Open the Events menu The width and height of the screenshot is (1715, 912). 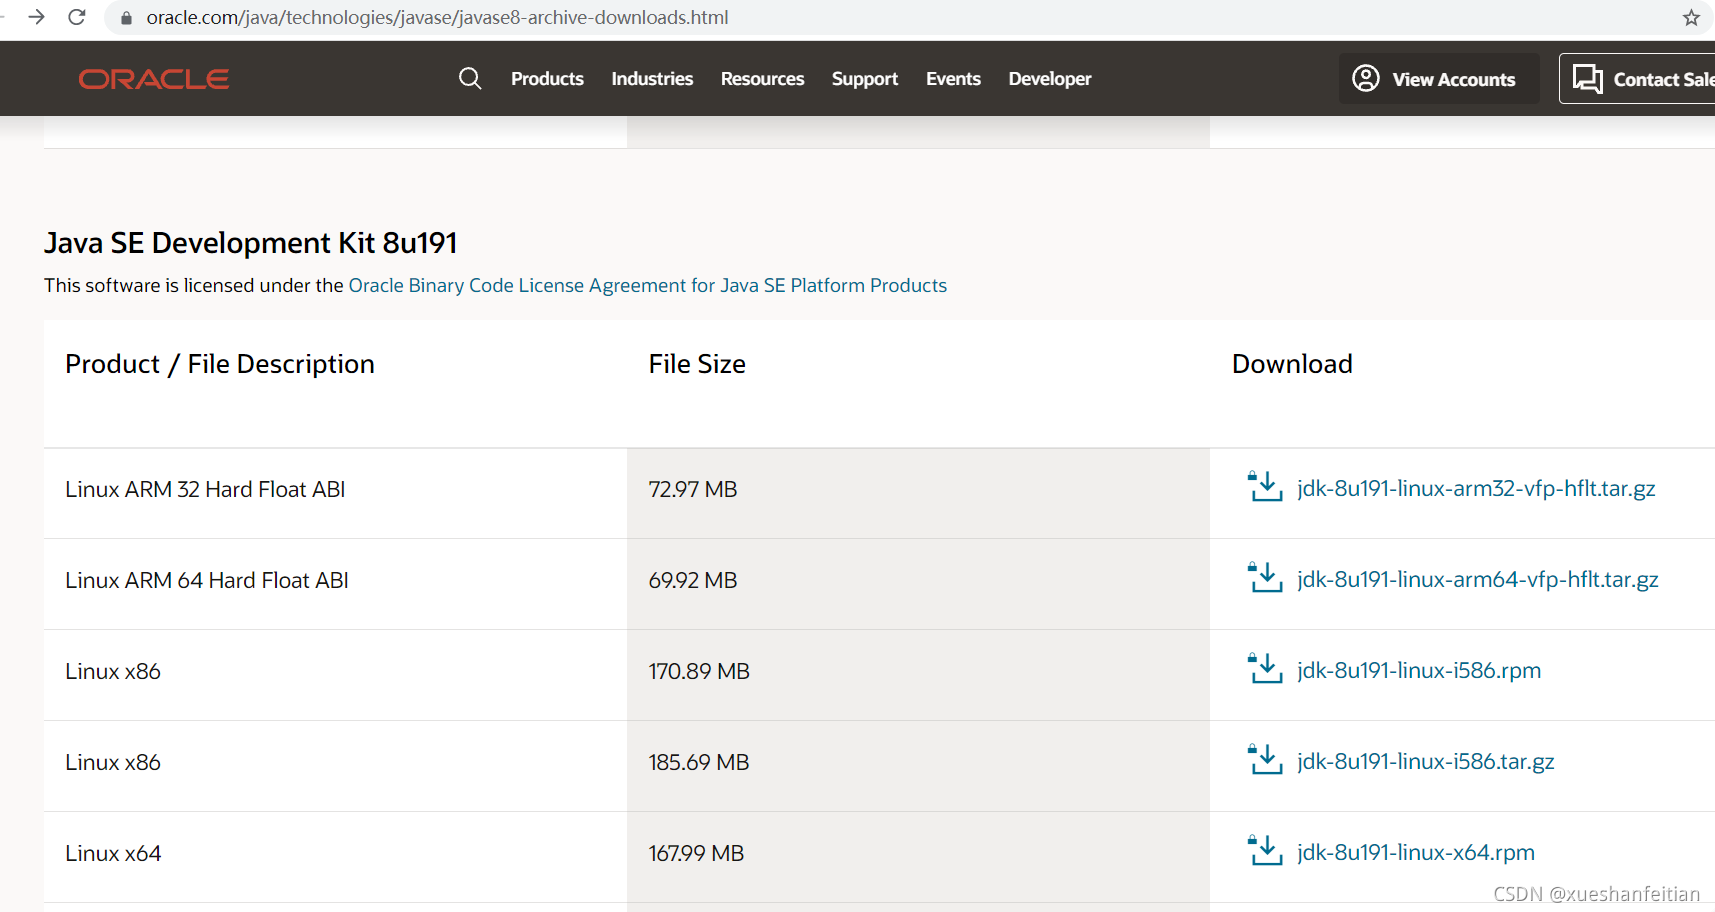pyautogui.click(x=953, y=79)
